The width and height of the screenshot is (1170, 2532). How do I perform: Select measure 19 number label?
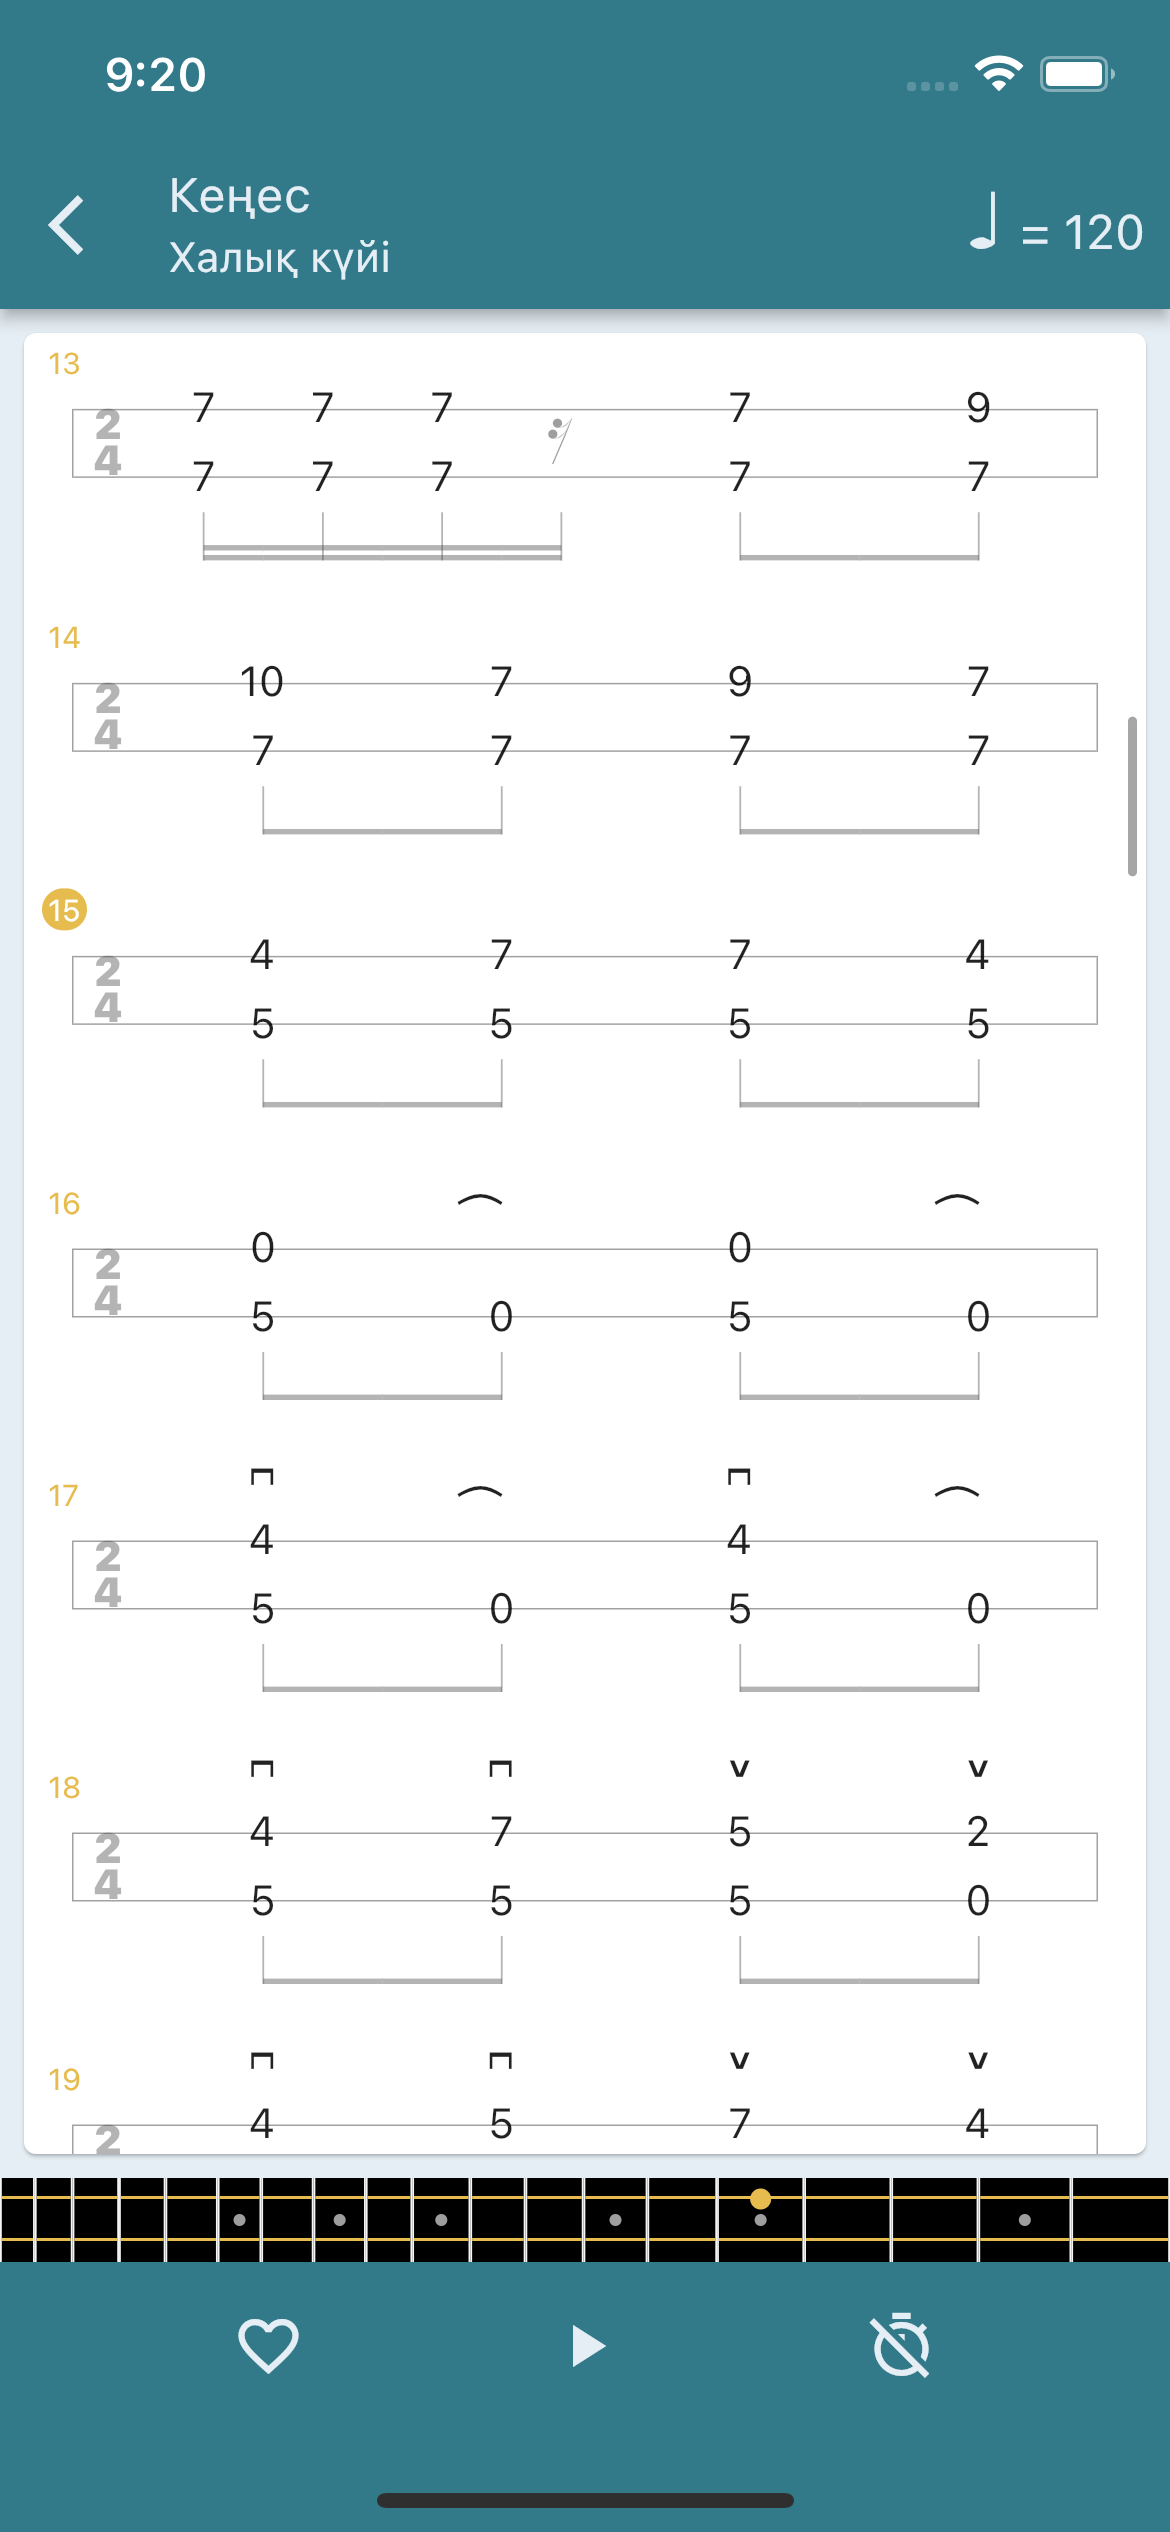64,2080
